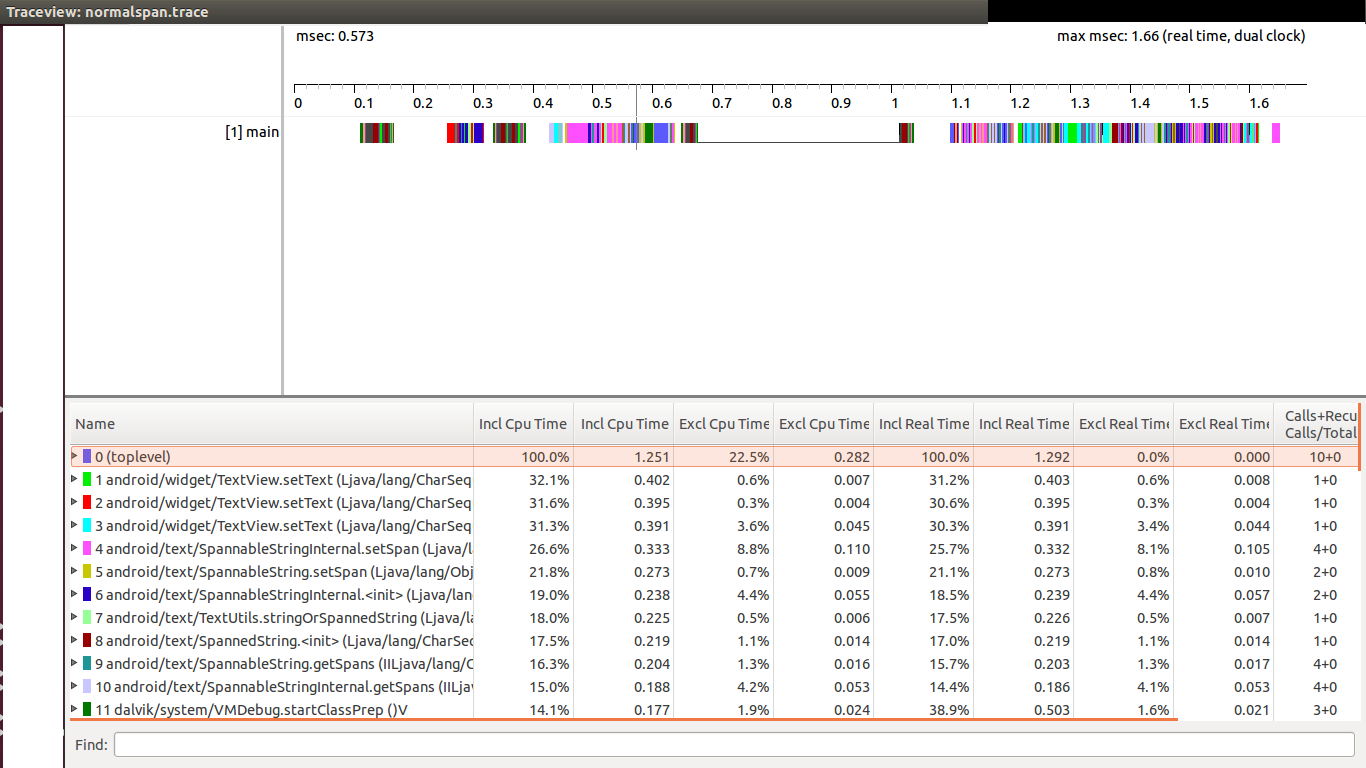Click the Excl Cpu Time header above 22.5%
Screen dimensions: 1366x768
coord(723,424)
